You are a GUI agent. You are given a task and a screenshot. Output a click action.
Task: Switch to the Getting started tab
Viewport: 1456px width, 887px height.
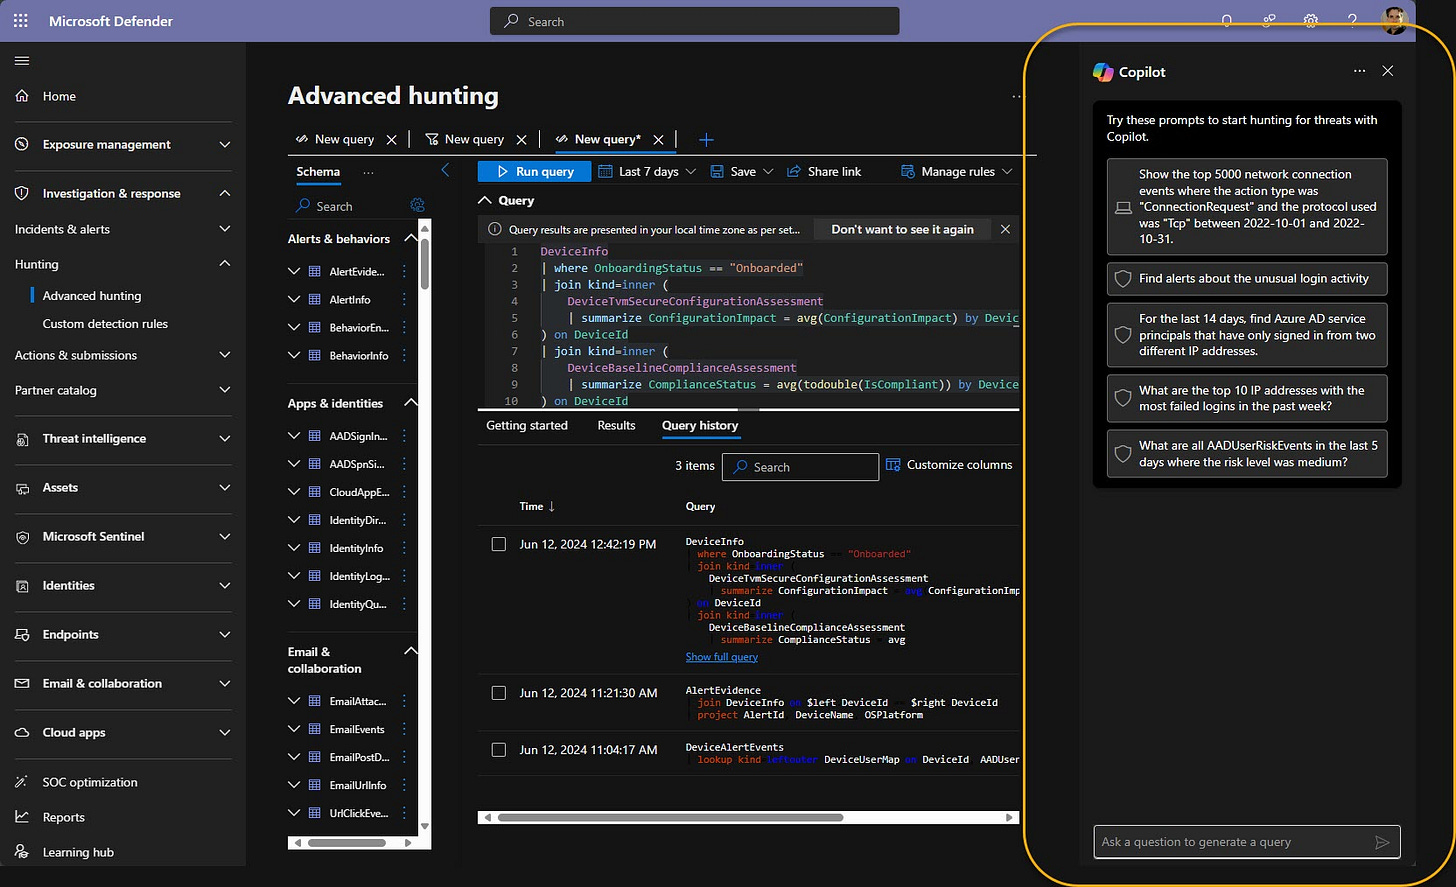527,425
